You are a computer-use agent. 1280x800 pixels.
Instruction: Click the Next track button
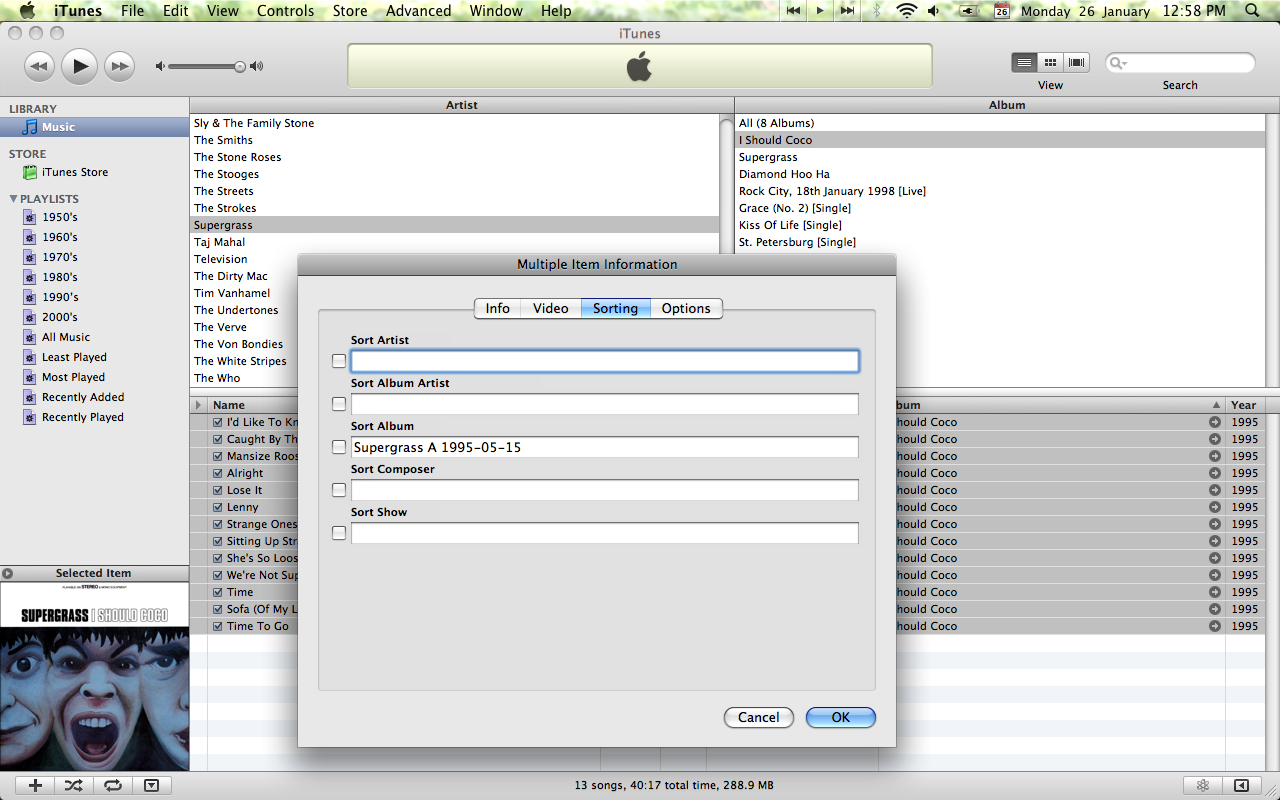pos(119,67)
